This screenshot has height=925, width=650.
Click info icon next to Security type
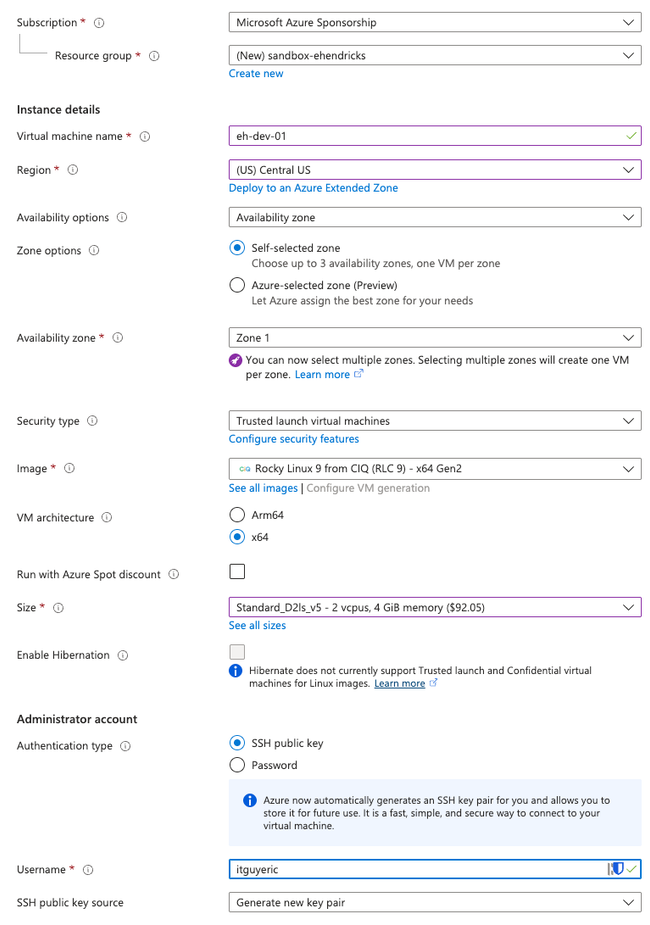coord(93,421)
